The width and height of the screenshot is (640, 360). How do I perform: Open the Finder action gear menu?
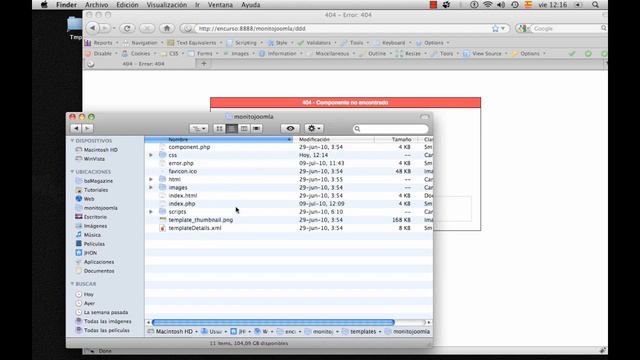coord(313,129)
